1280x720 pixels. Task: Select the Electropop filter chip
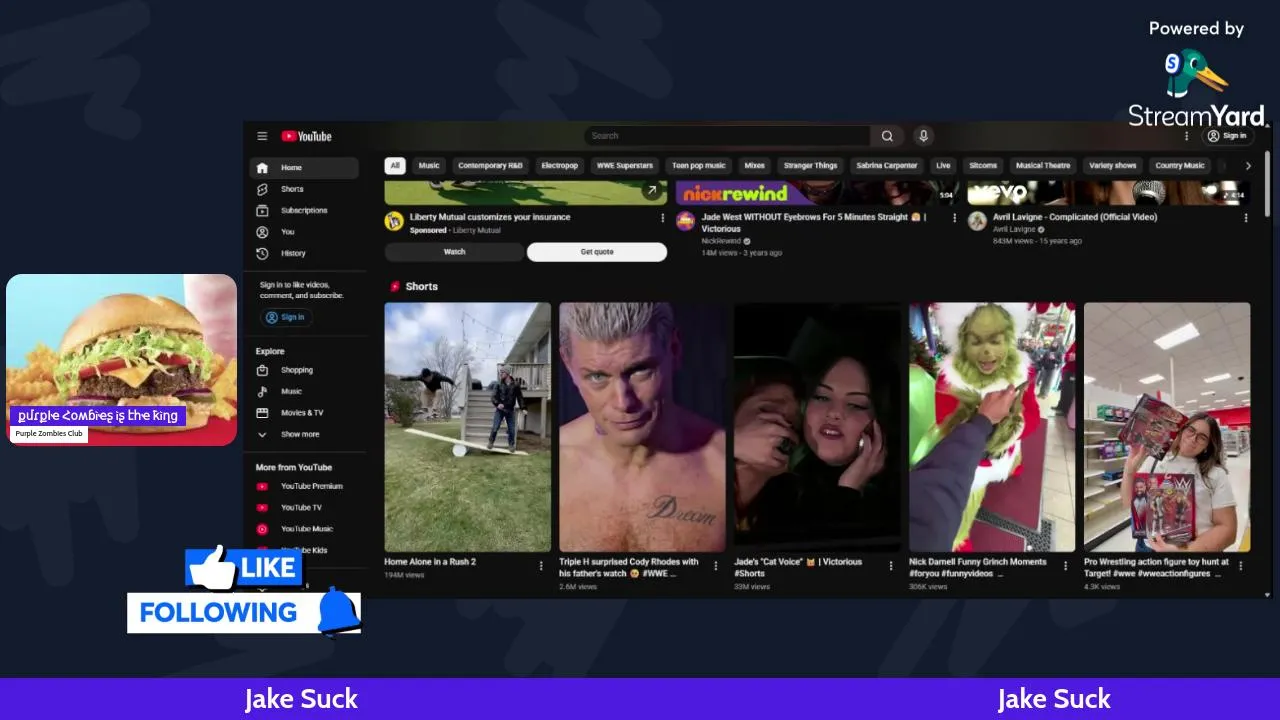(x=560, y=166)
